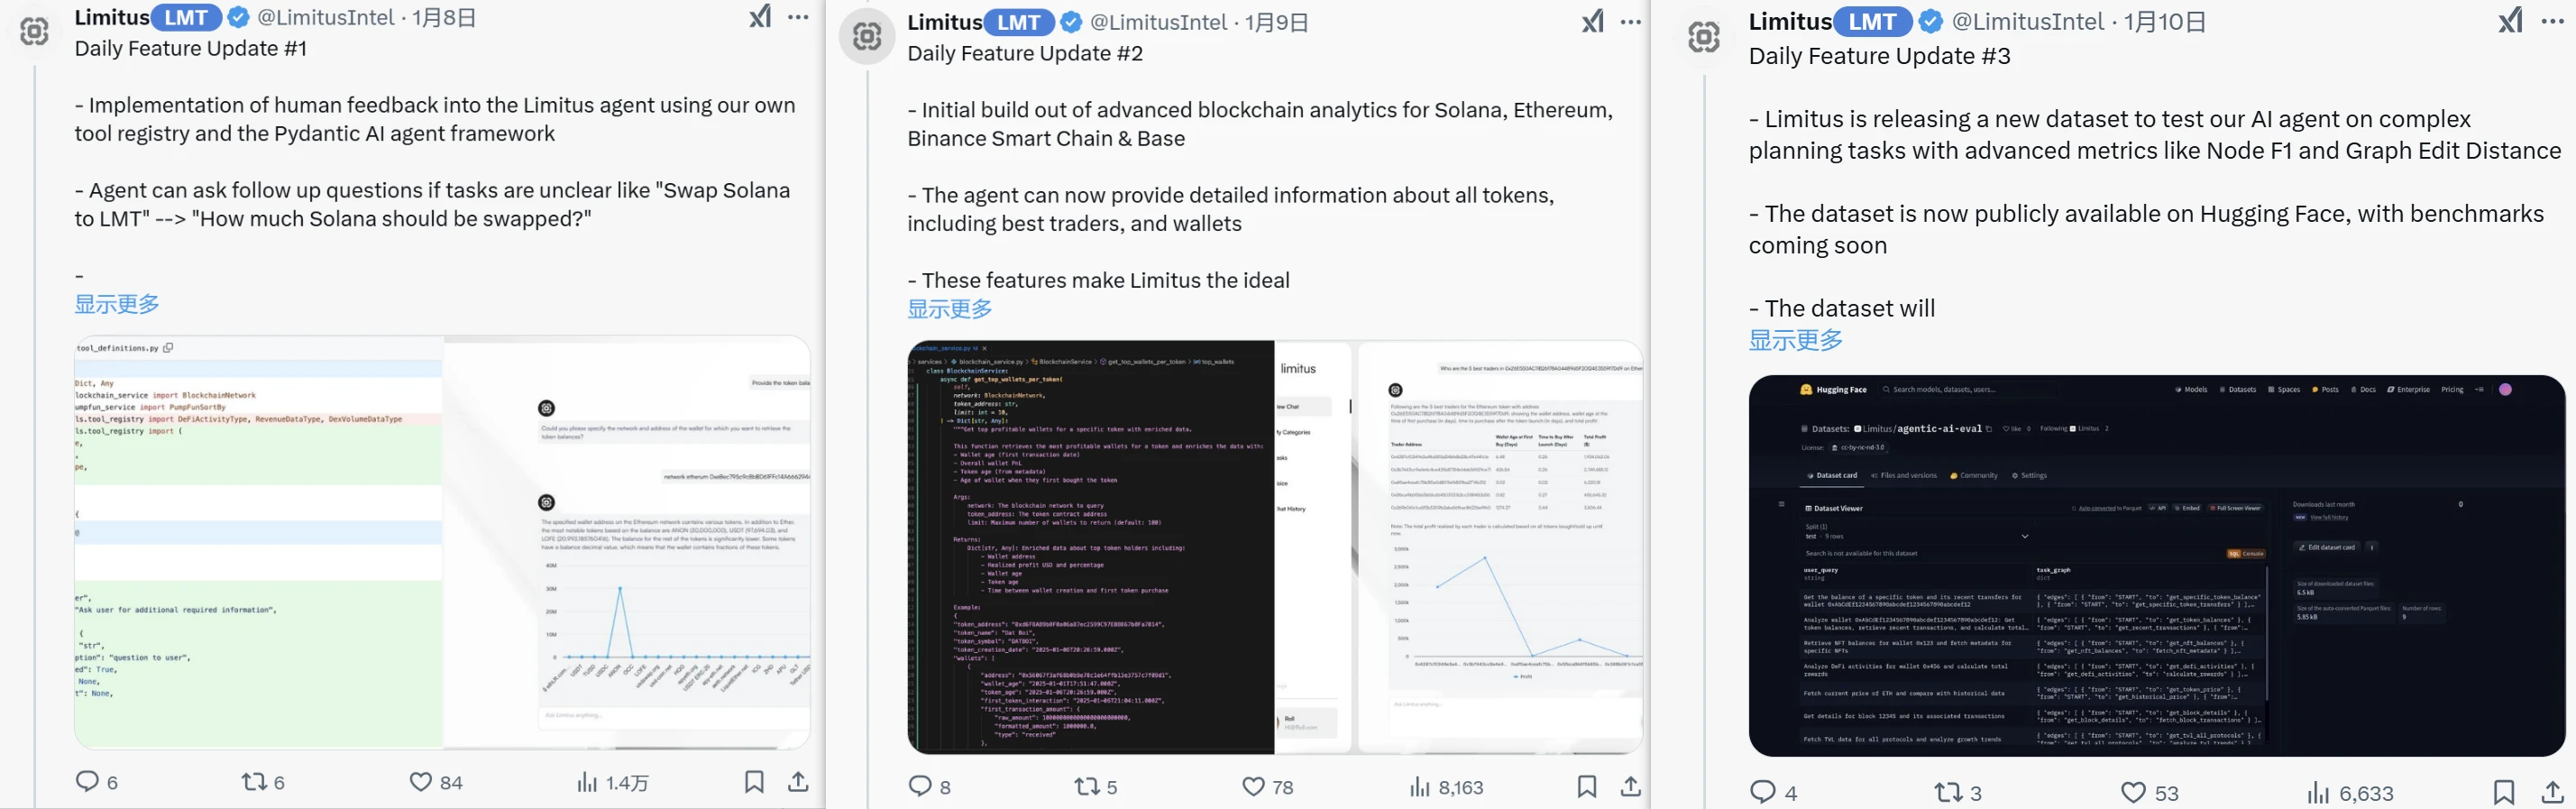
Task: Open the blockchain analytics code screenshot
Action: (1091, 547)
